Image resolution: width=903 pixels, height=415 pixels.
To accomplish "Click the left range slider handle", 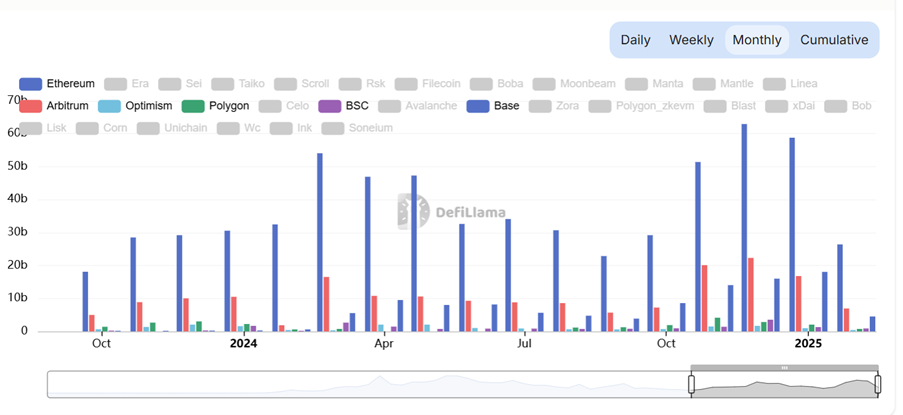I will click(x=690, y=384).
